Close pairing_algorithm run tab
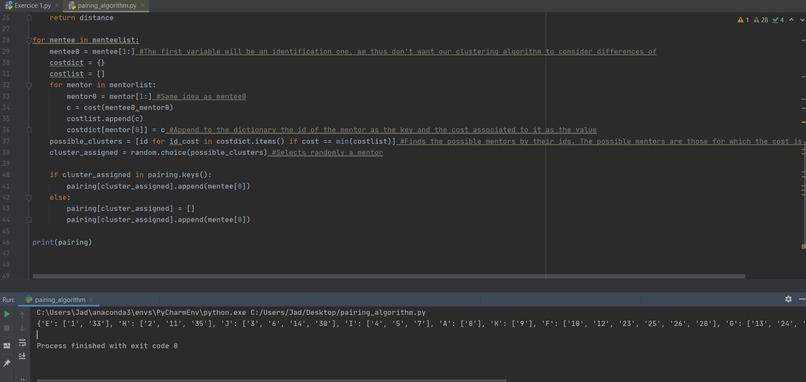Image resolution: width=806 pixels, height=382 pixels. [x=91, y=300]
